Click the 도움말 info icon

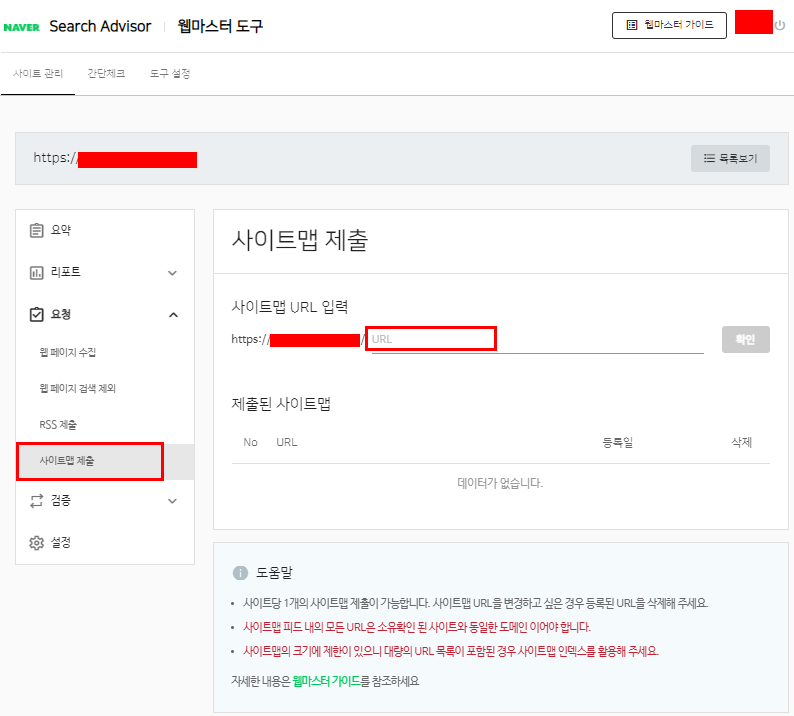point(240,573)
